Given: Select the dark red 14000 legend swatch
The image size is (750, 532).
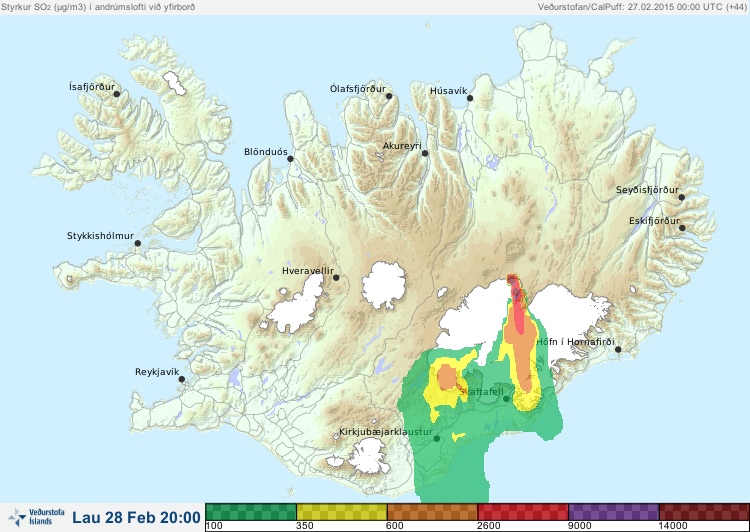Looking at the screenshot, I should coord(704,512).
